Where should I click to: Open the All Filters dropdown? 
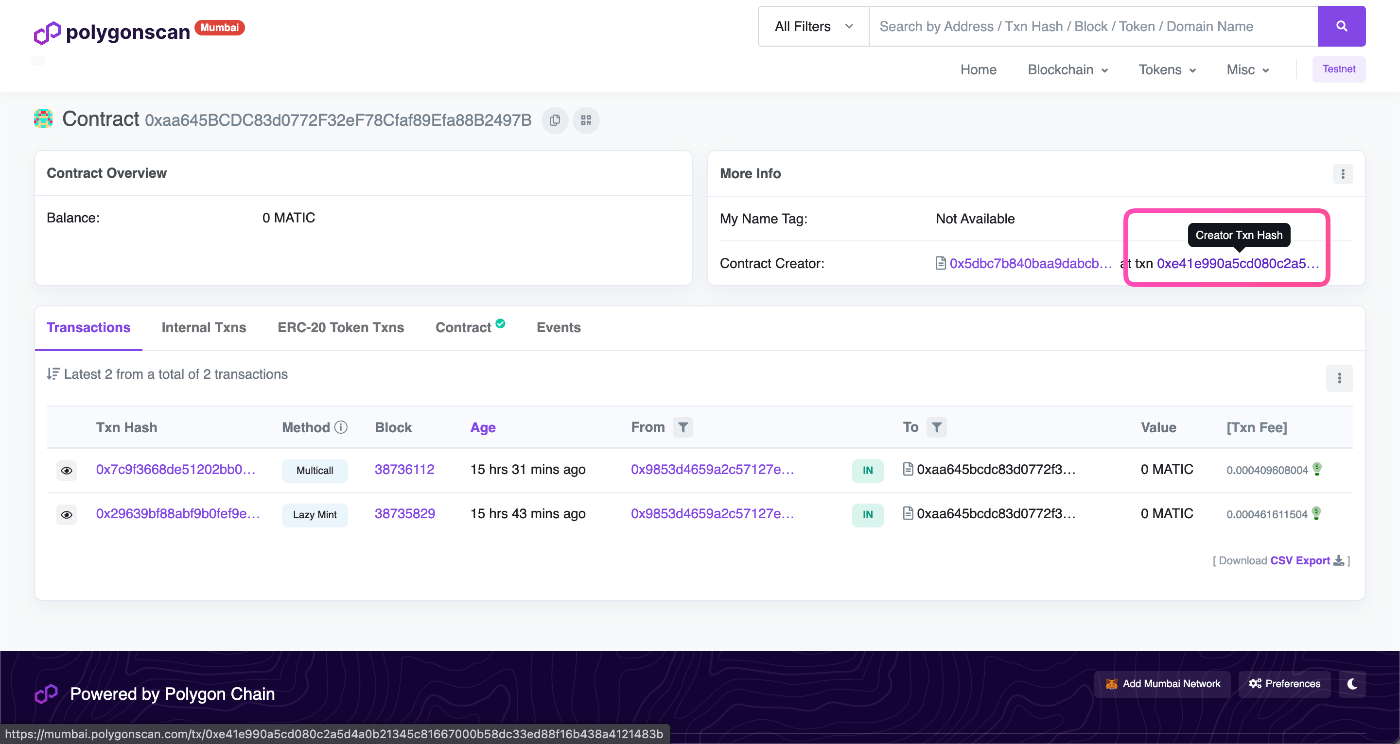pos(814,27)
